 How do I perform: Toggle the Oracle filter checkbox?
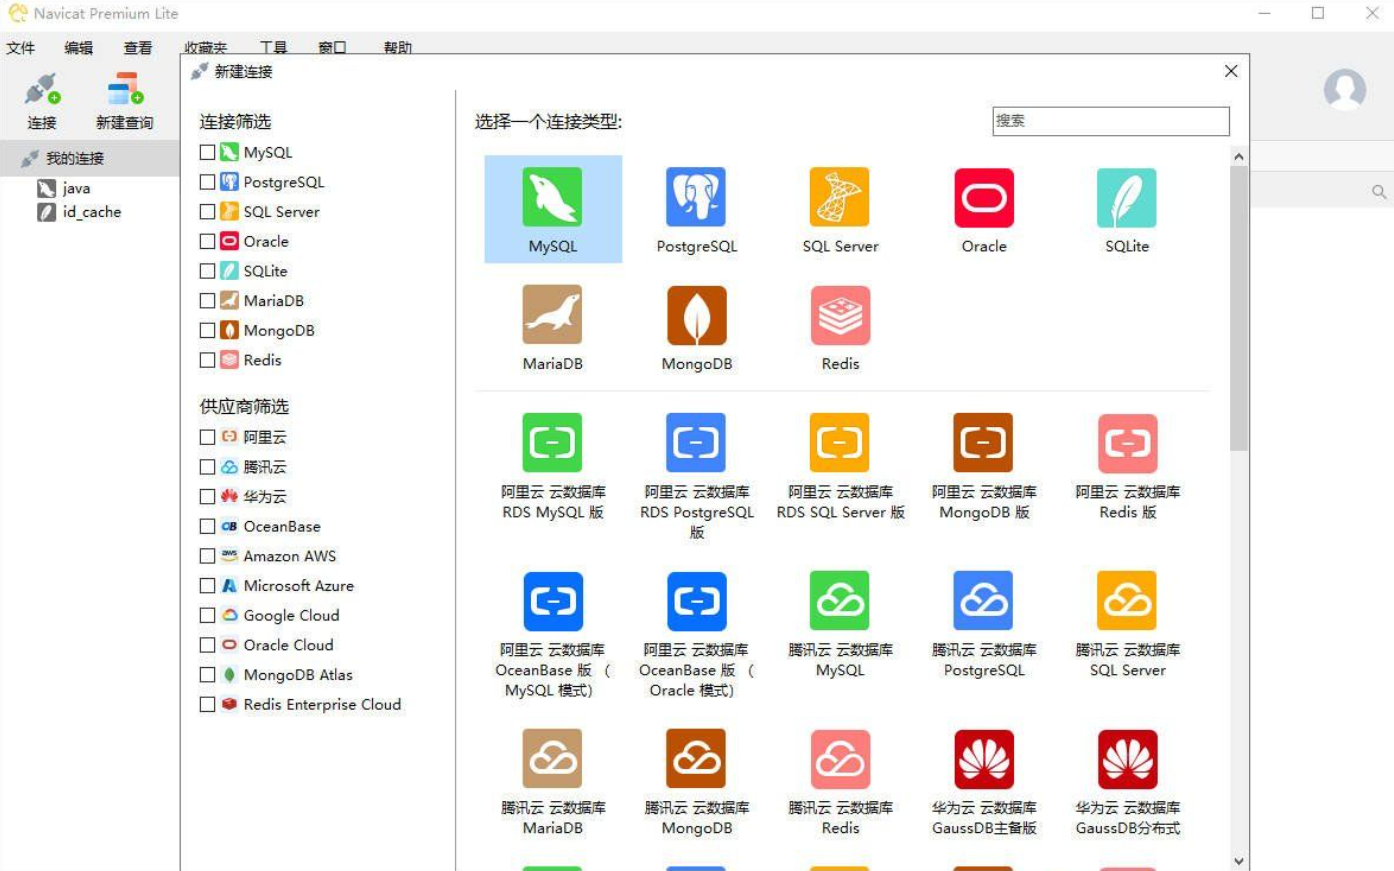coord(207,241)
